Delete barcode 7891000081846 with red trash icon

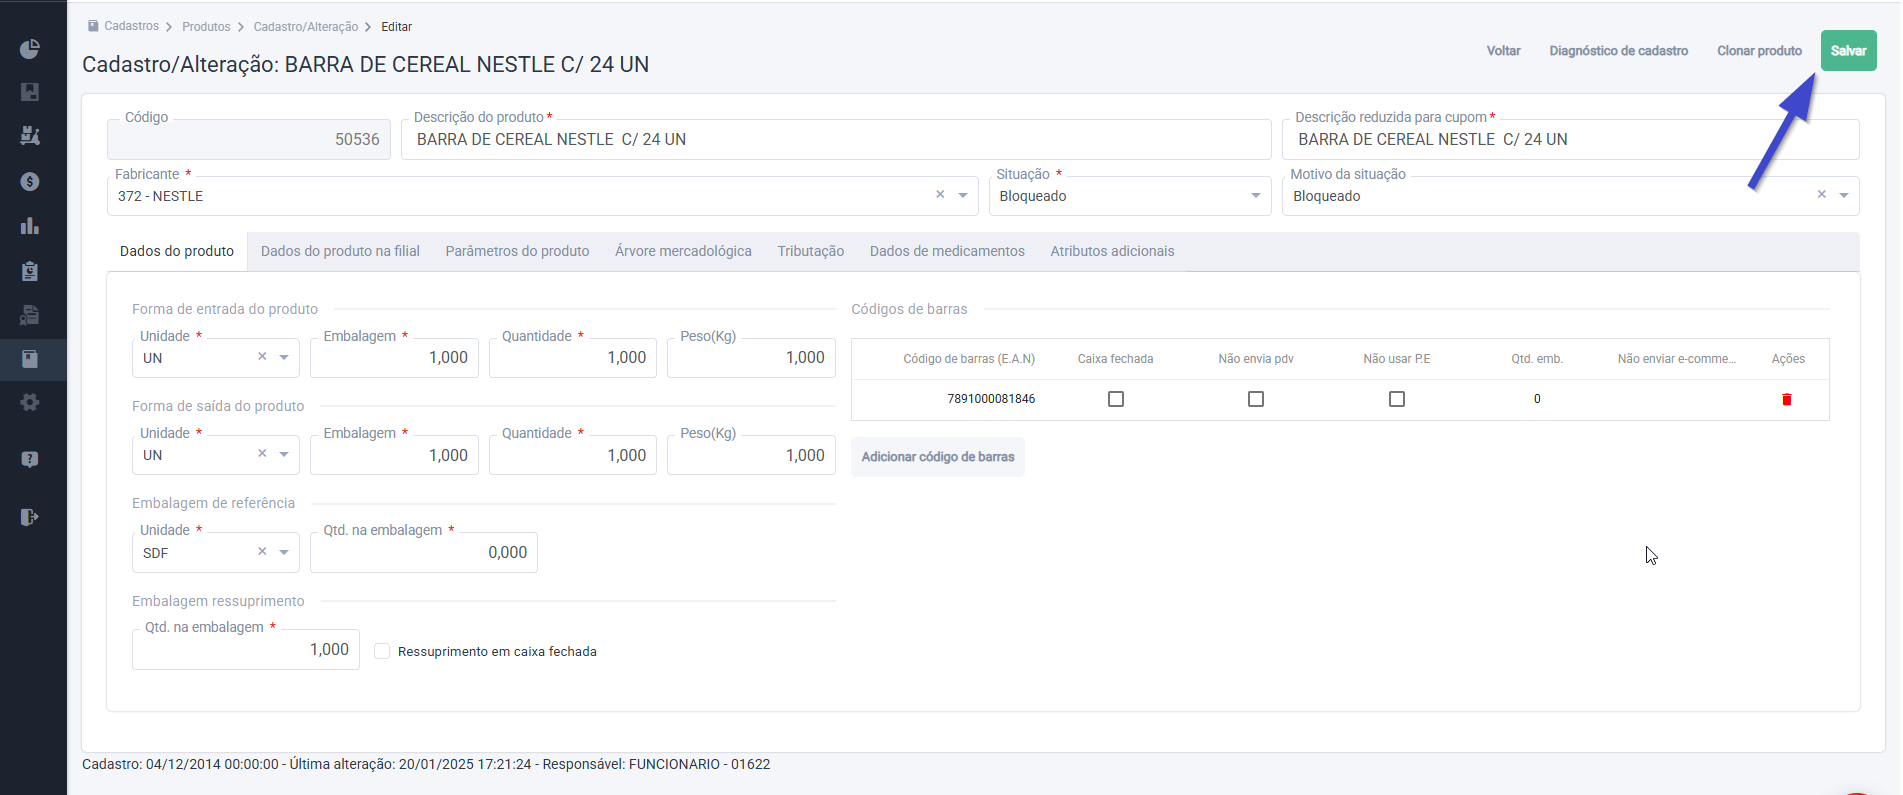(1787, 399)
